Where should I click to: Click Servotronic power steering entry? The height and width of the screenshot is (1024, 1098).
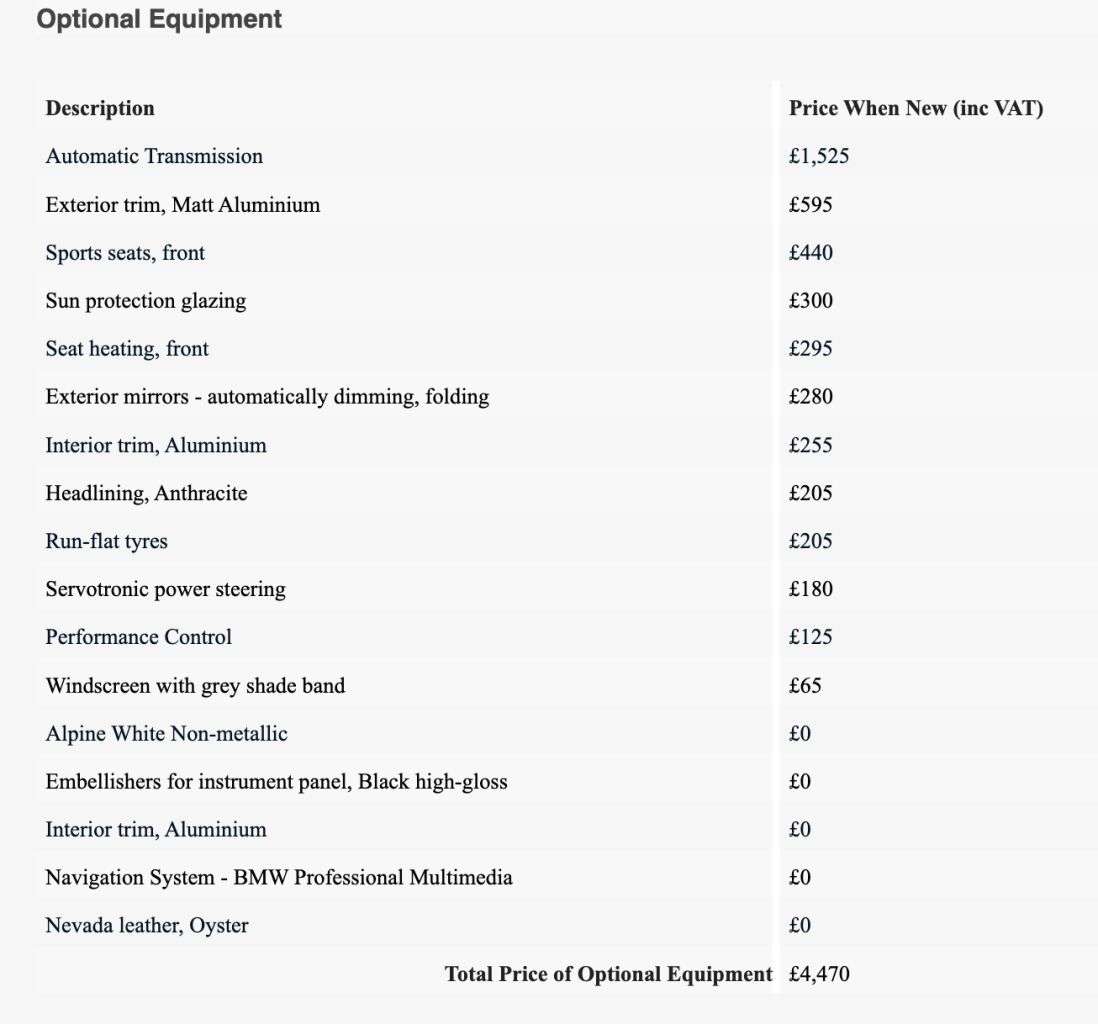[165, 589]
